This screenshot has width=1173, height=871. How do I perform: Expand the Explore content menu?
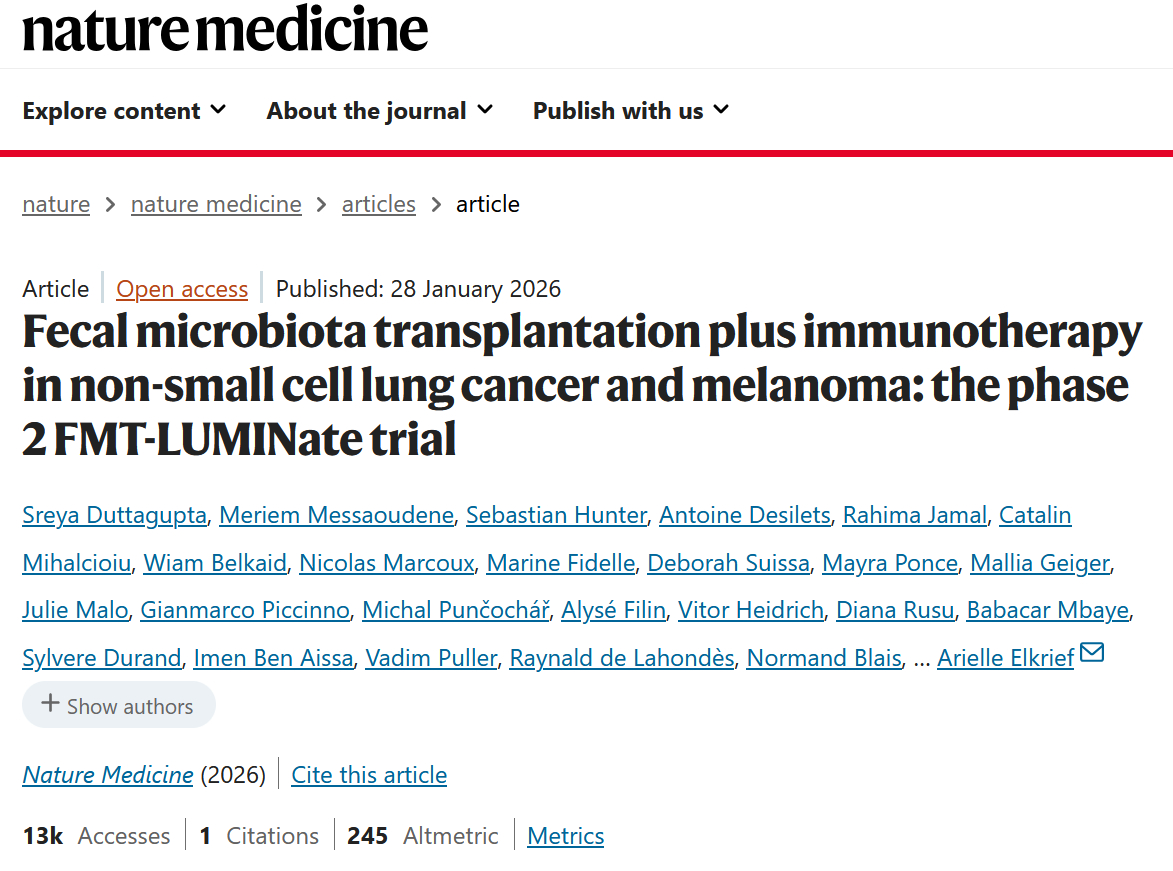click(x=124, y=111)
